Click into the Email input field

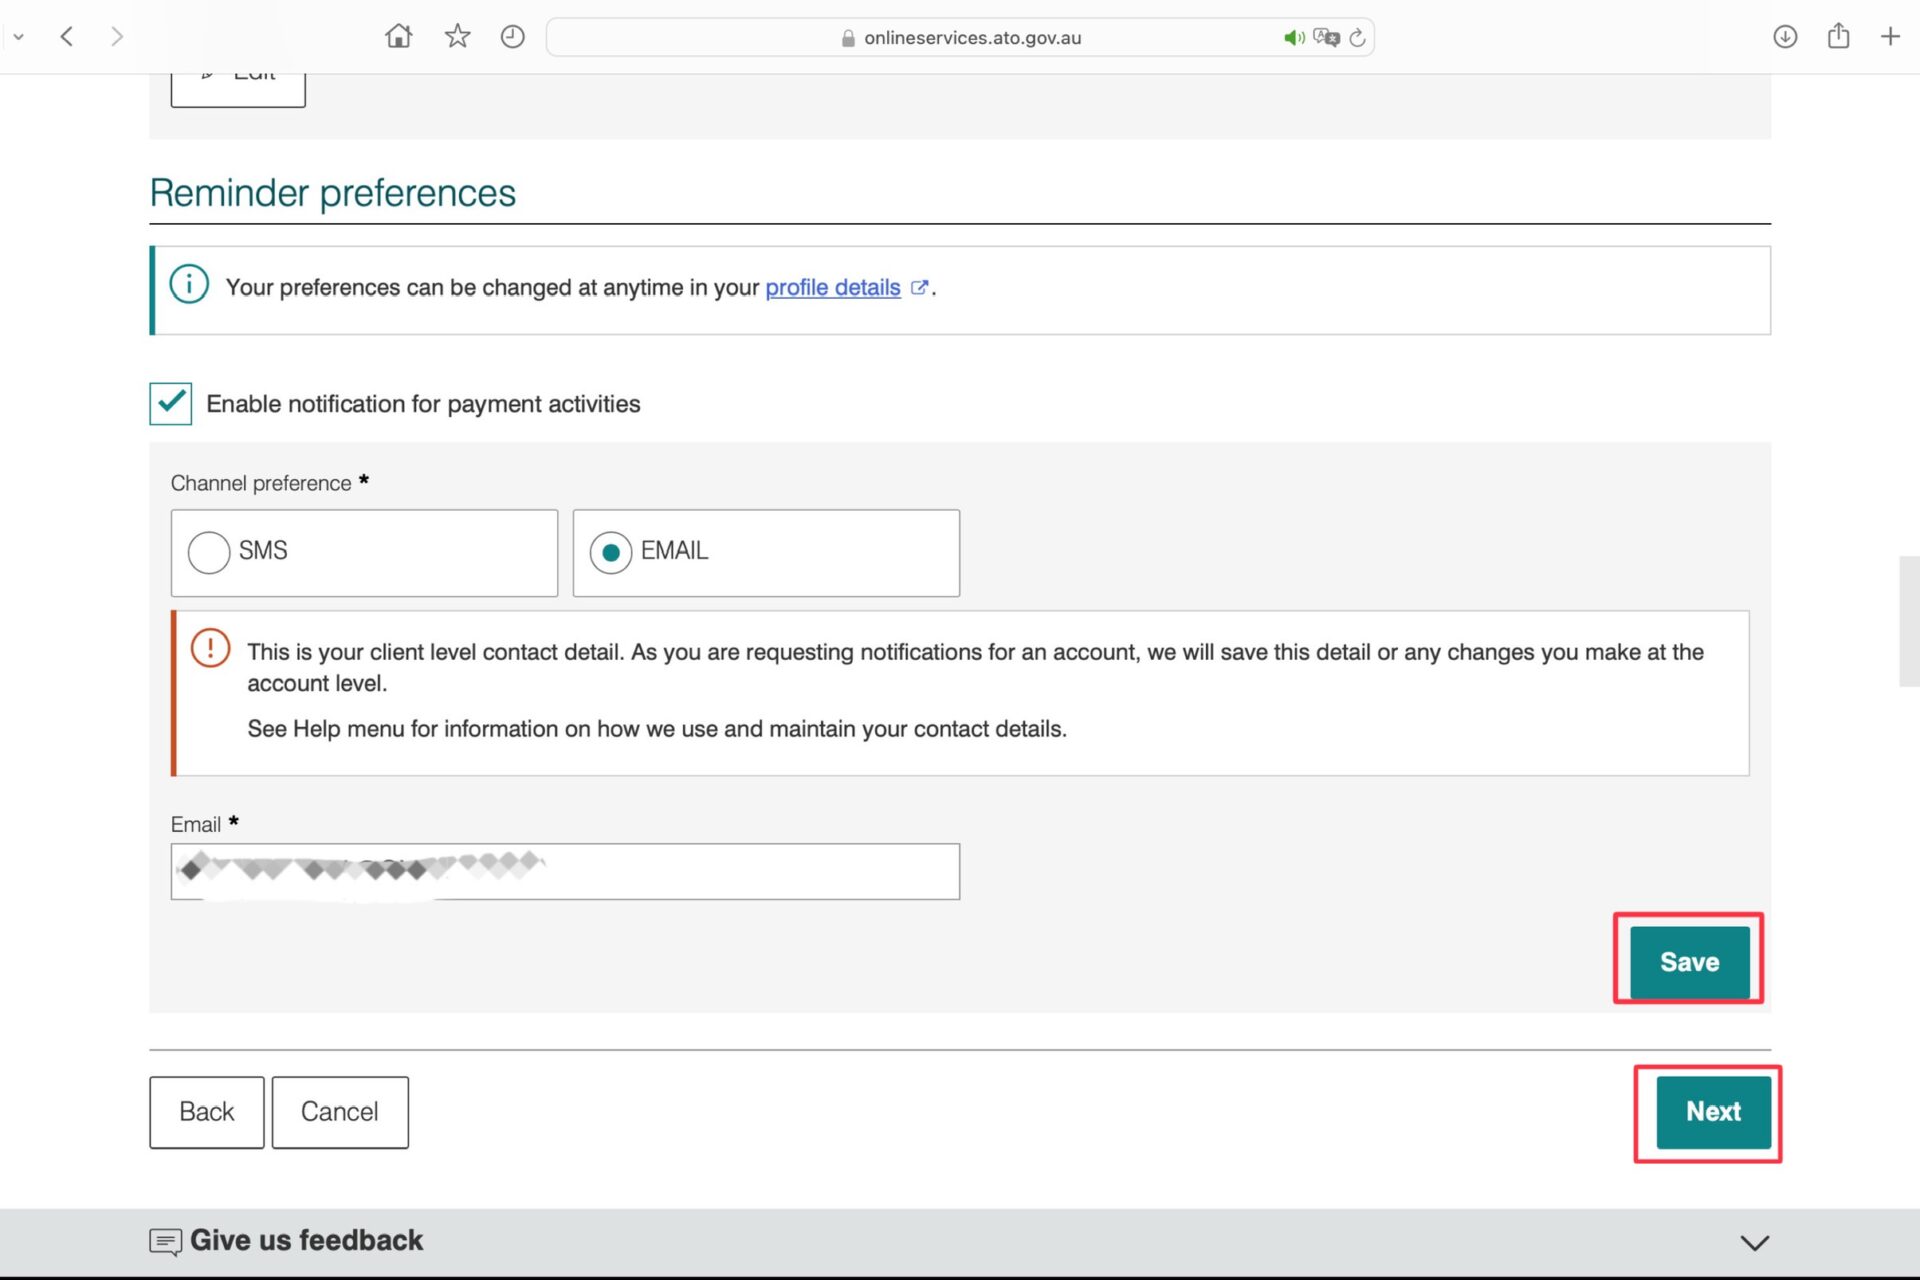(565, 872)
